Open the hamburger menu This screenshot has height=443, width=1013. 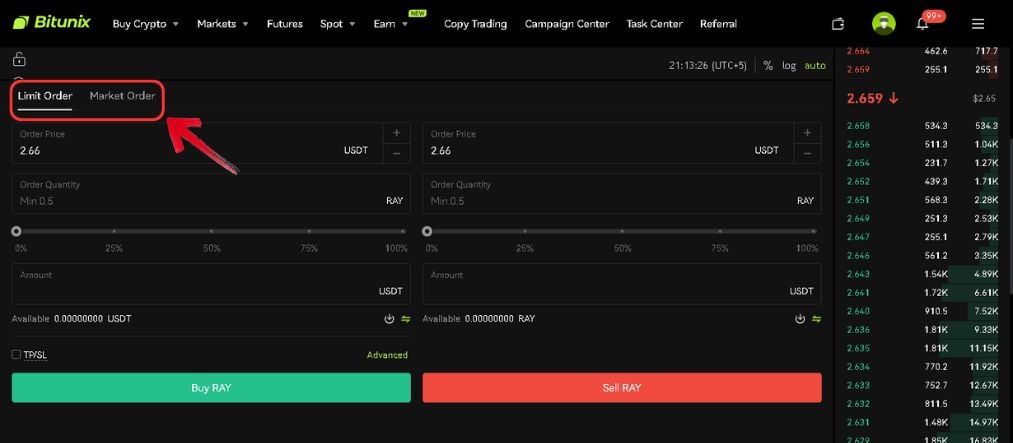tap(977, 24)
